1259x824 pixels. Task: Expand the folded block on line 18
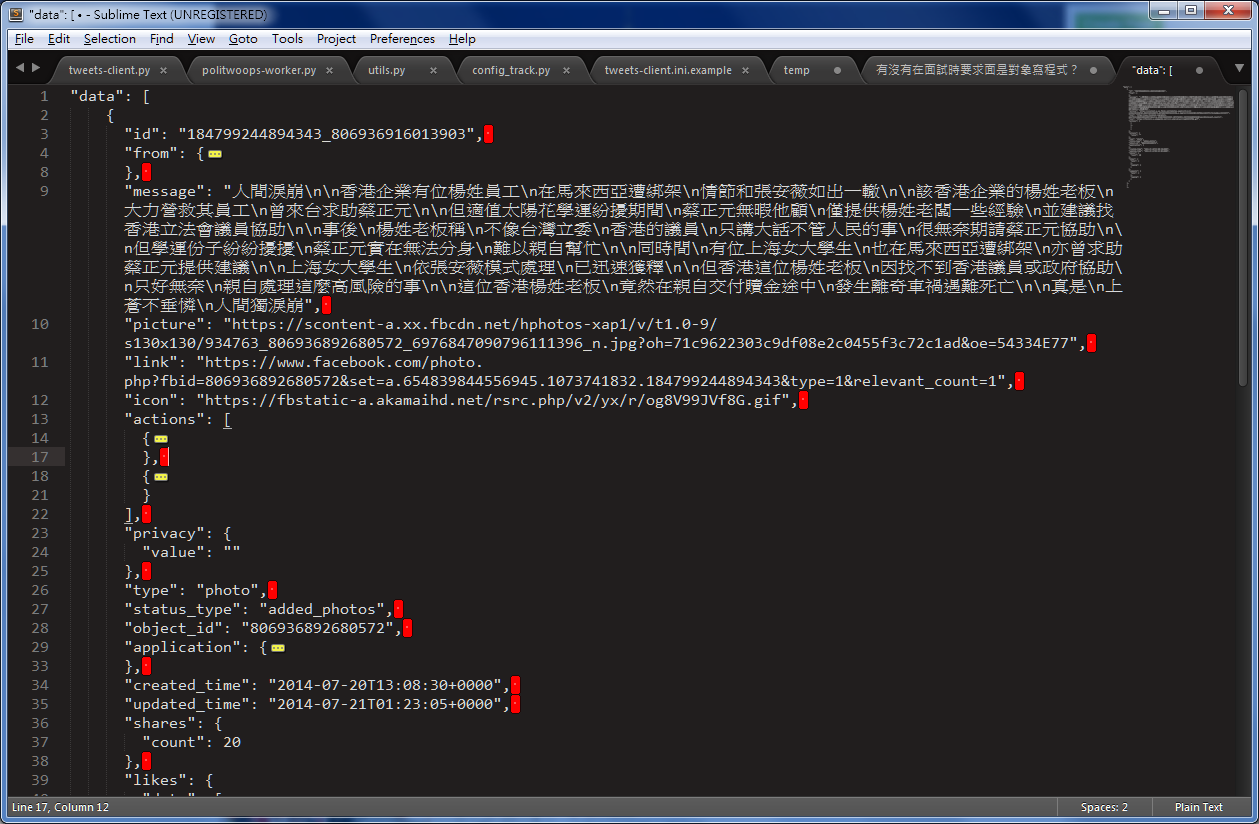coord(160,477)
